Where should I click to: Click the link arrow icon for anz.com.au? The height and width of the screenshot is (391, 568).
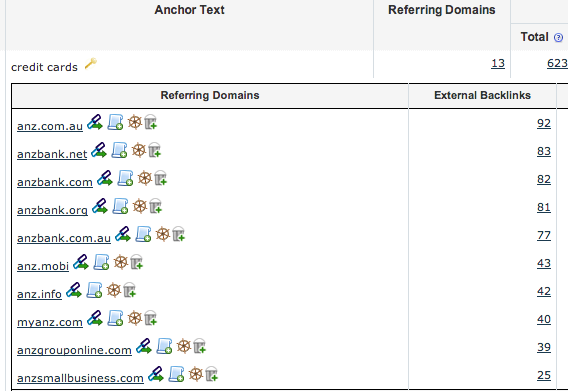(95, 122)
